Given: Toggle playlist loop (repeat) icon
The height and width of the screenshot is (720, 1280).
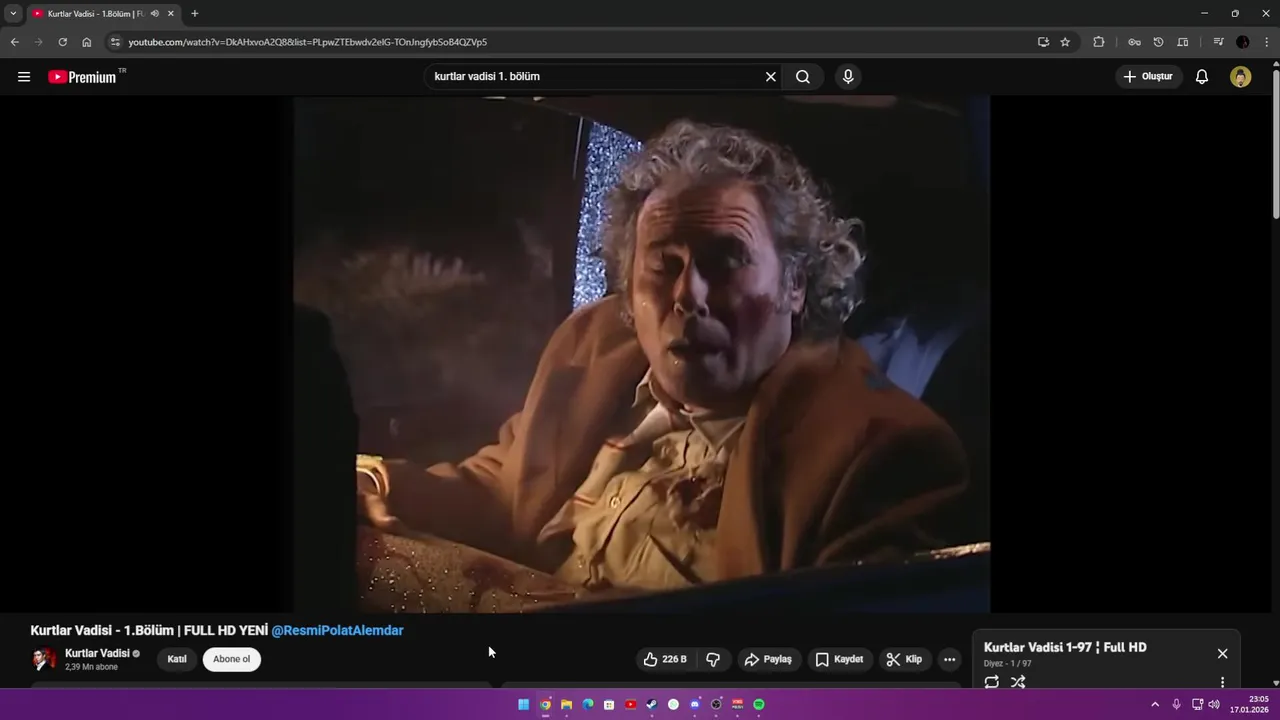Looking at the screenshot, I should (x=992, y=682).
